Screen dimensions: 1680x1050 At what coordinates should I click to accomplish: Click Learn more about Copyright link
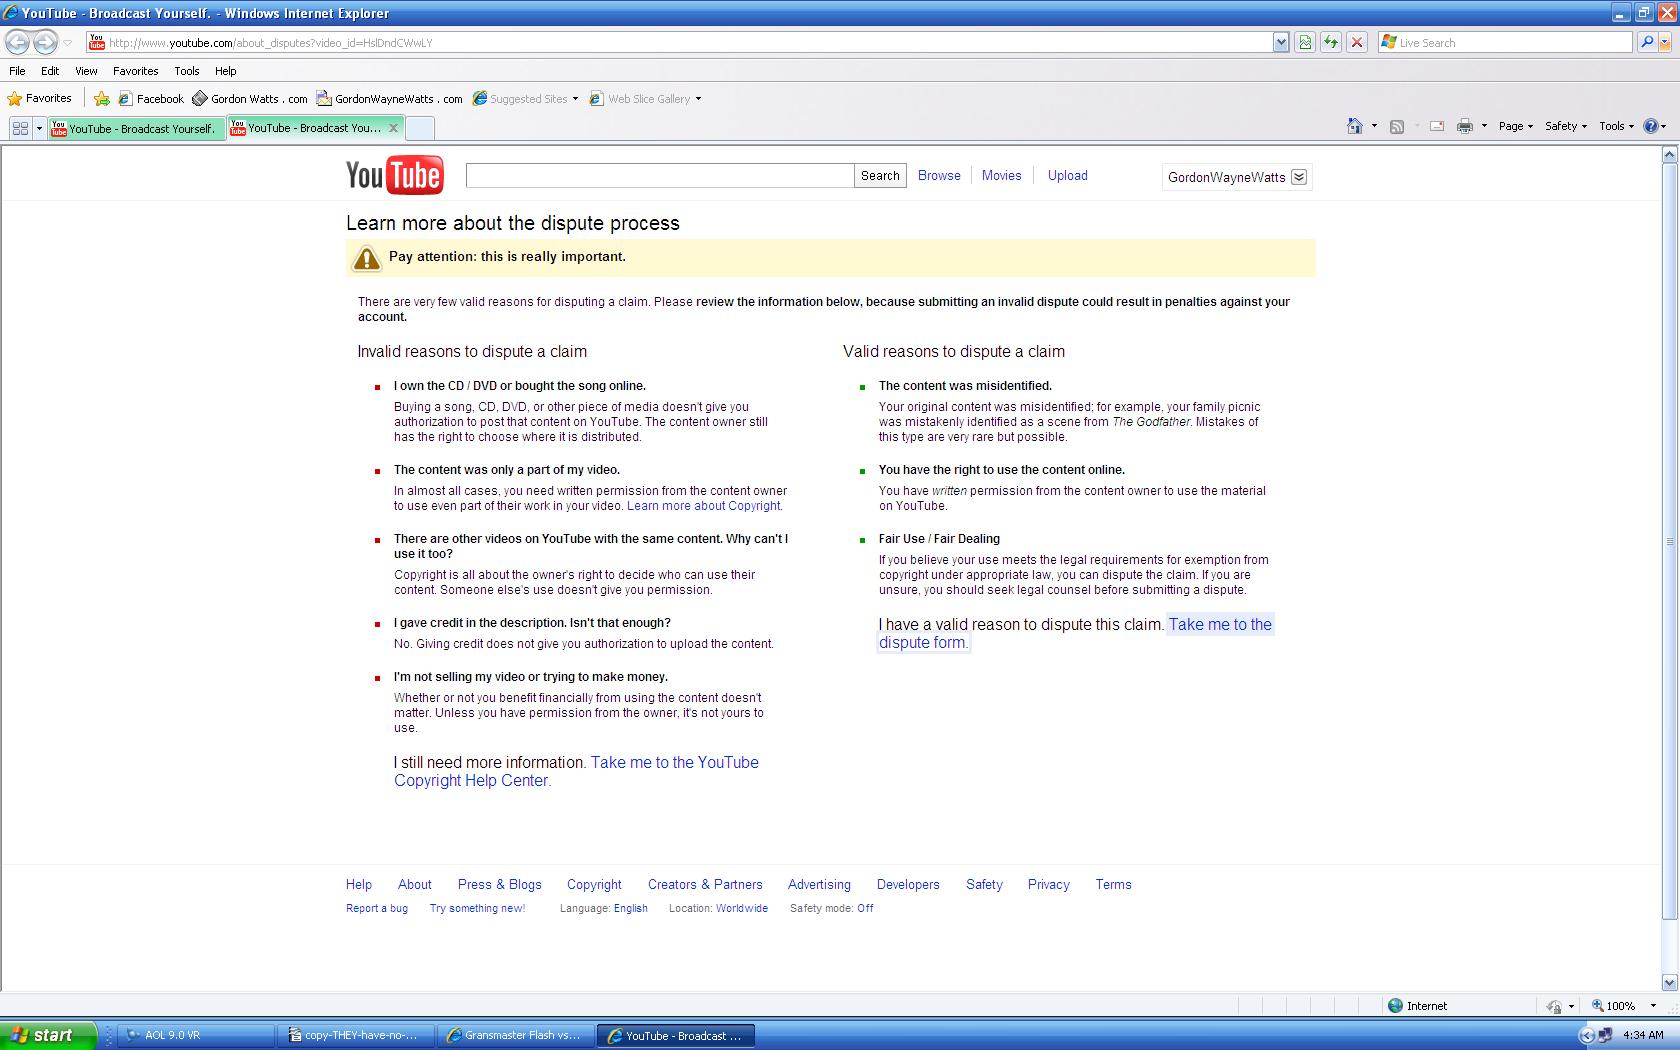tap(704, 506)
